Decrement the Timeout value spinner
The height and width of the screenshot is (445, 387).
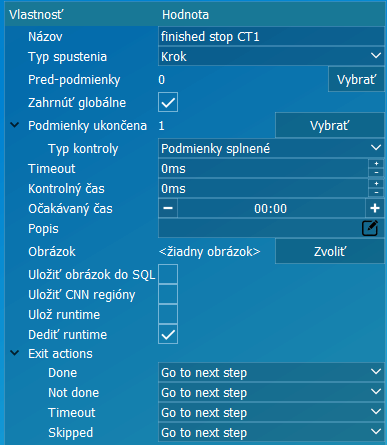(376, 173)
